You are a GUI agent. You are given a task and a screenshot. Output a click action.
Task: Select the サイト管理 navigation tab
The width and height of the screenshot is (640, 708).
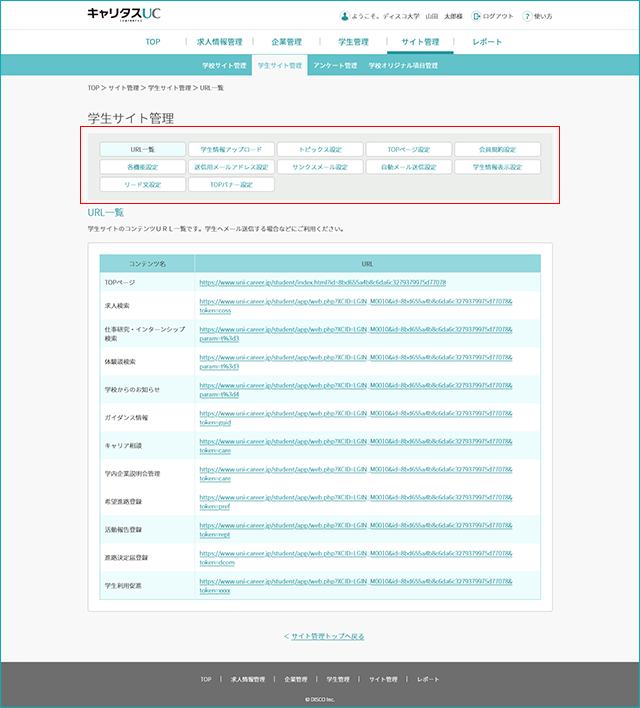[420, 42]
